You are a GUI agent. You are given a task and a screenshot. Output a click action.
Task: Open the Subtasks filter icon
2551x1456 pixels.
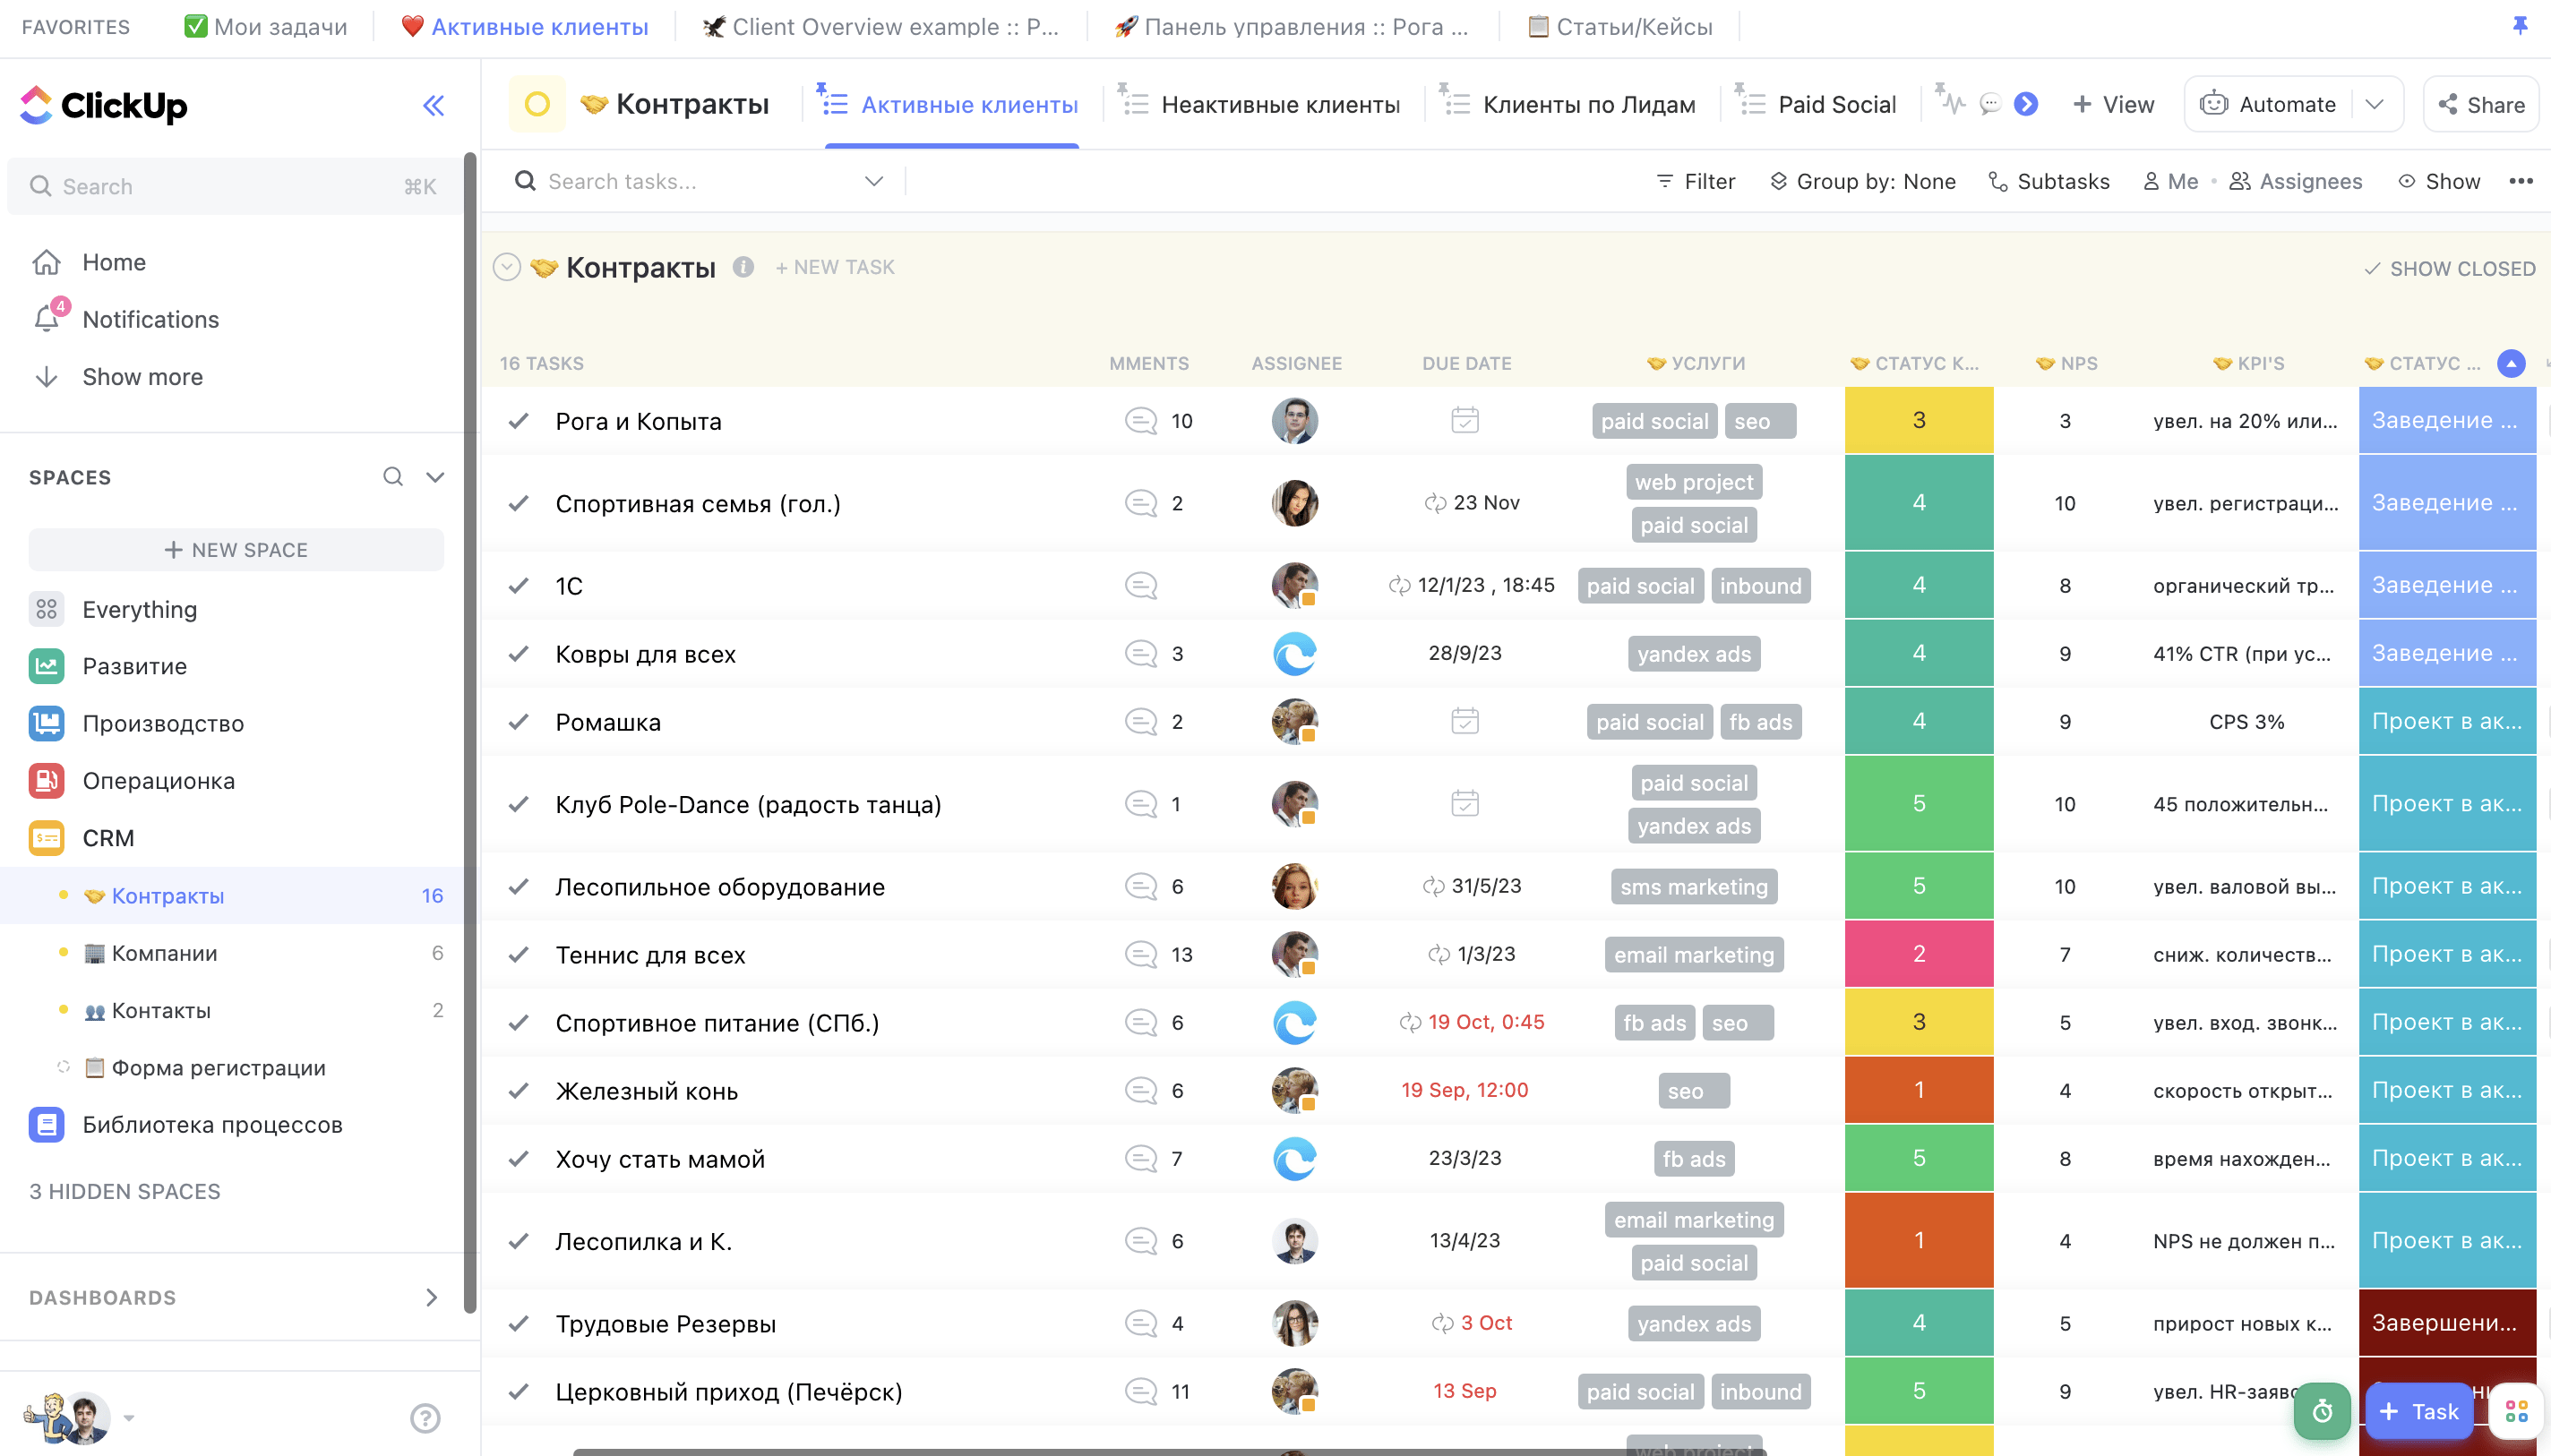coord(1996,181)
